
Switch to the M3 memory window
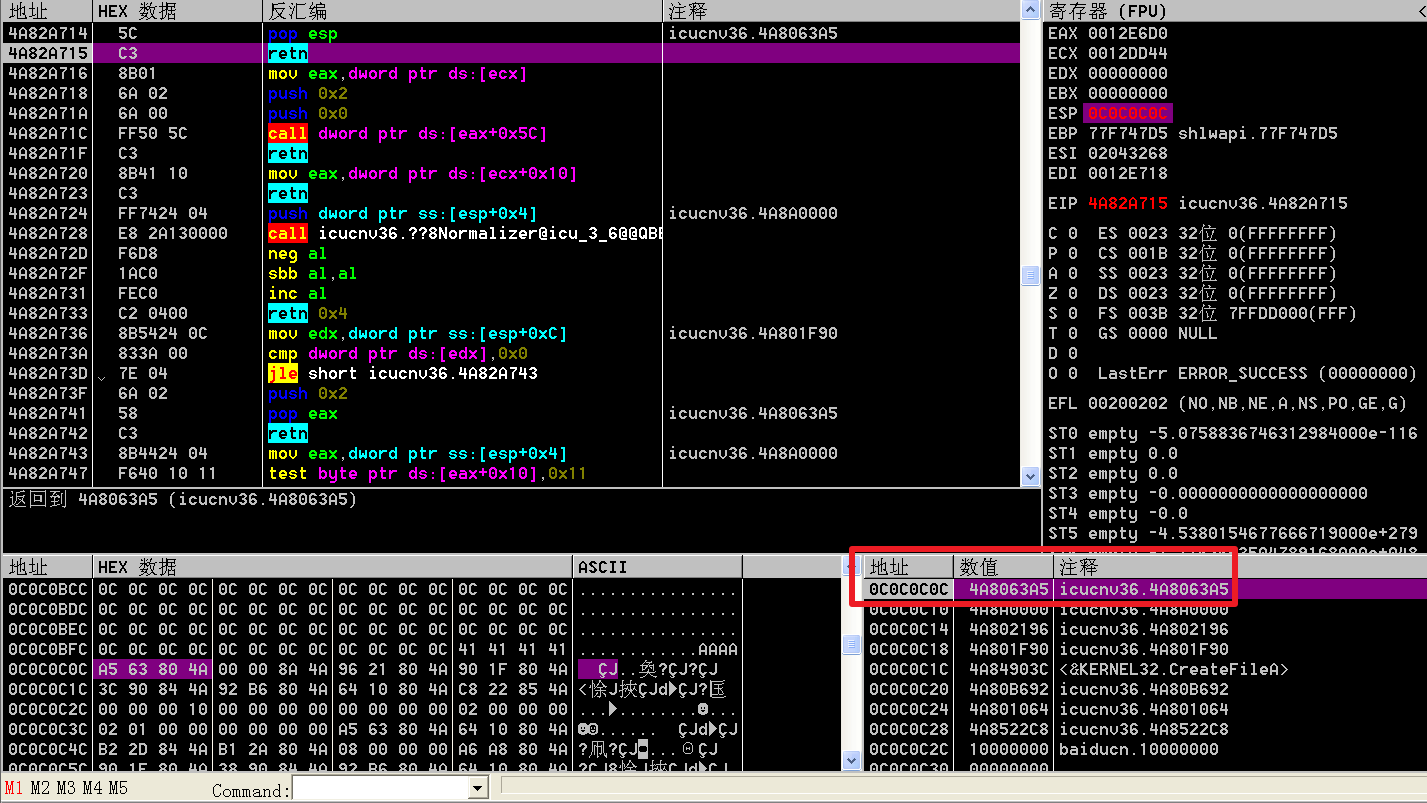66,788
